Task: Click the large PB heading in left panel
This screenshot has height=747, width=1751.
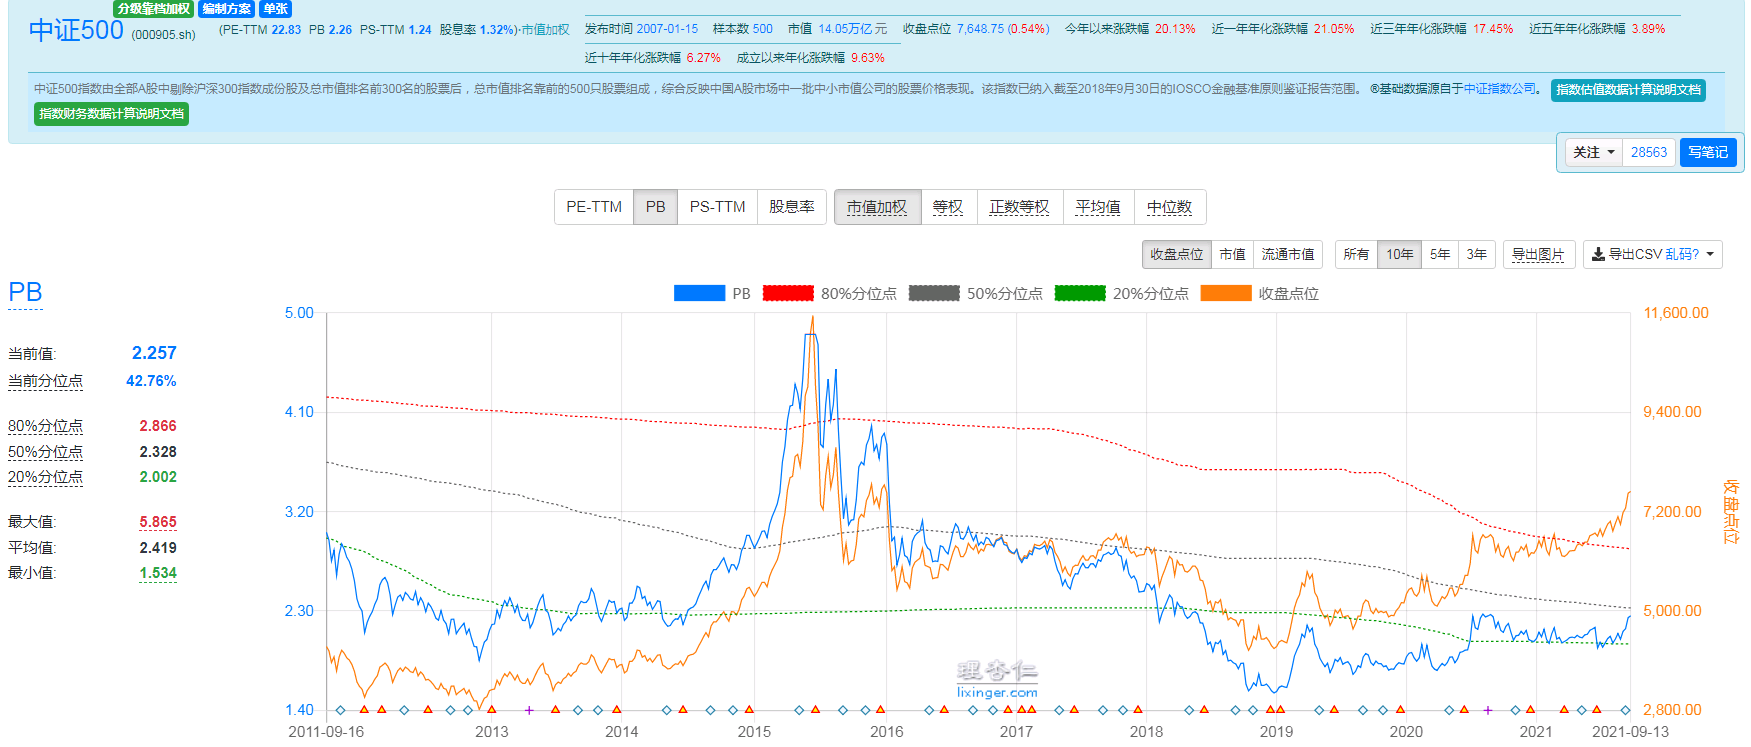Action: [x=25, y=292]
